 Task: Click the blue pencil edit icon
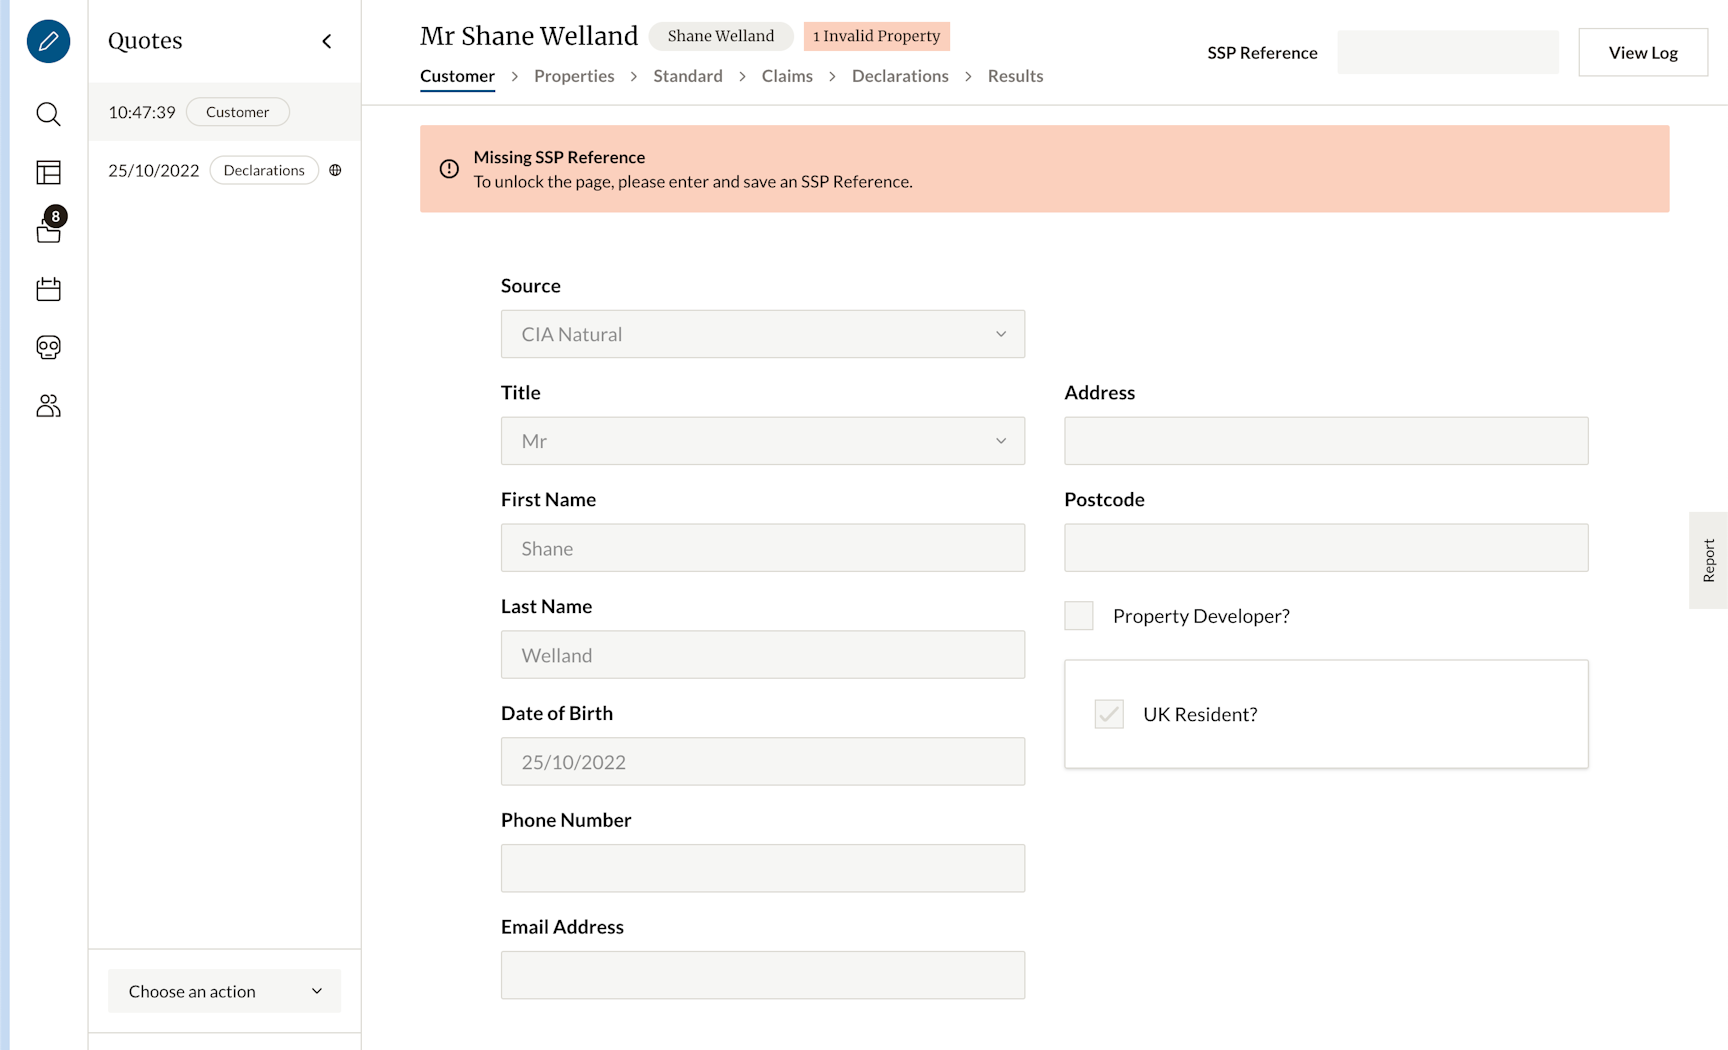tap(48, 41)
